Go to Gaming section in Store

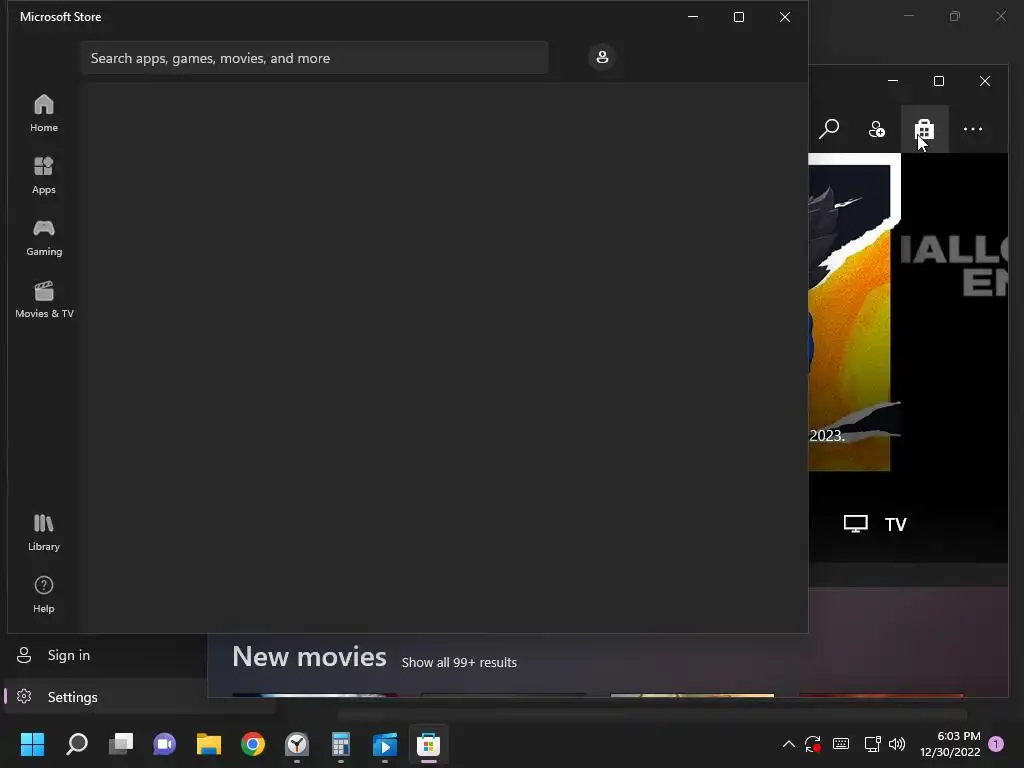click(44, 237)
